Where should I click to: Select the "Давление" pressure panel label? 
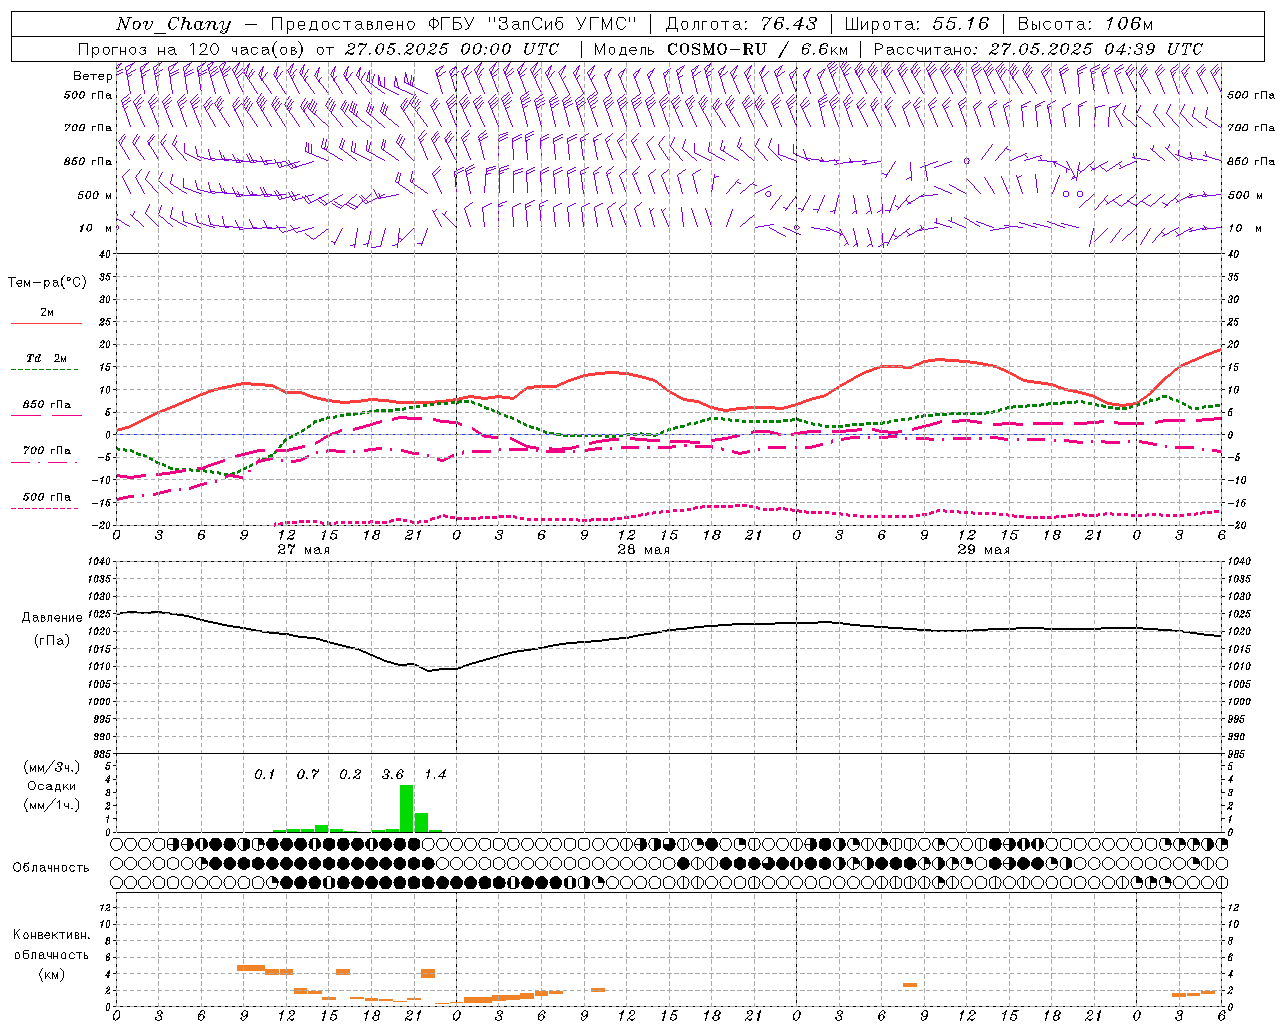[x=52, y=618]
